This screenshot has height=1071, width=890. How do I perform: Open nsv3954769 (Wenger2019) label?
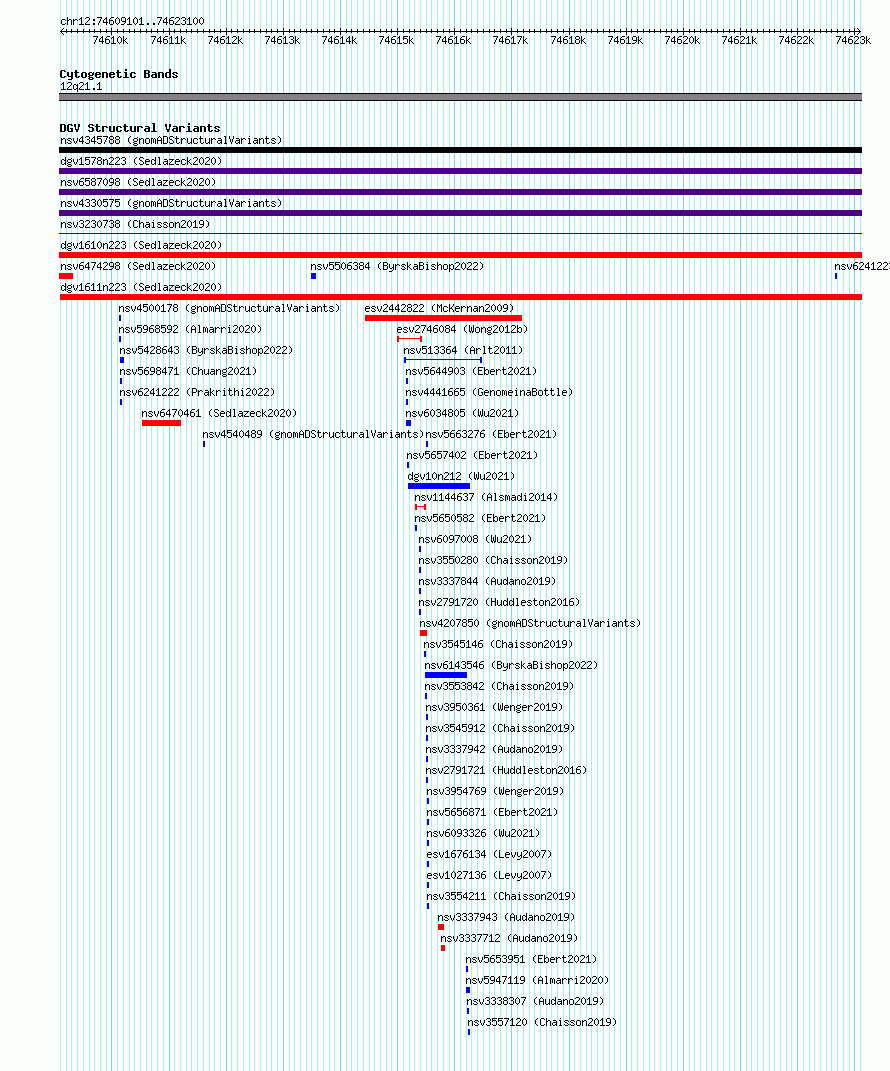[496, 792]
